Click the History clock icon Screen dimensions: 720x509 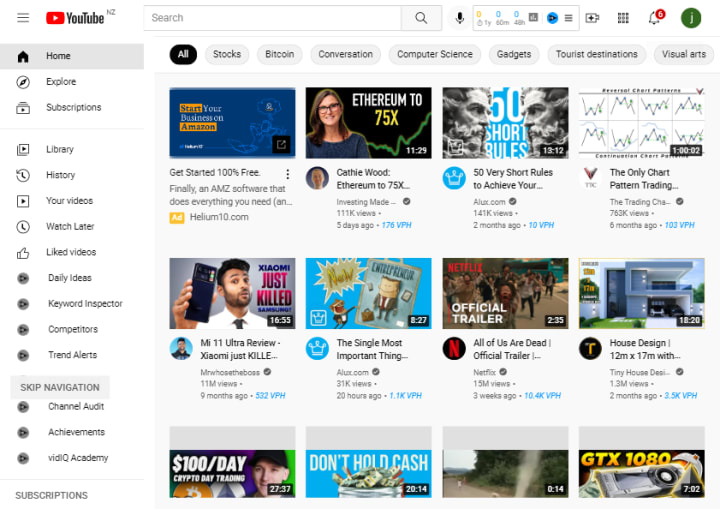23,175
